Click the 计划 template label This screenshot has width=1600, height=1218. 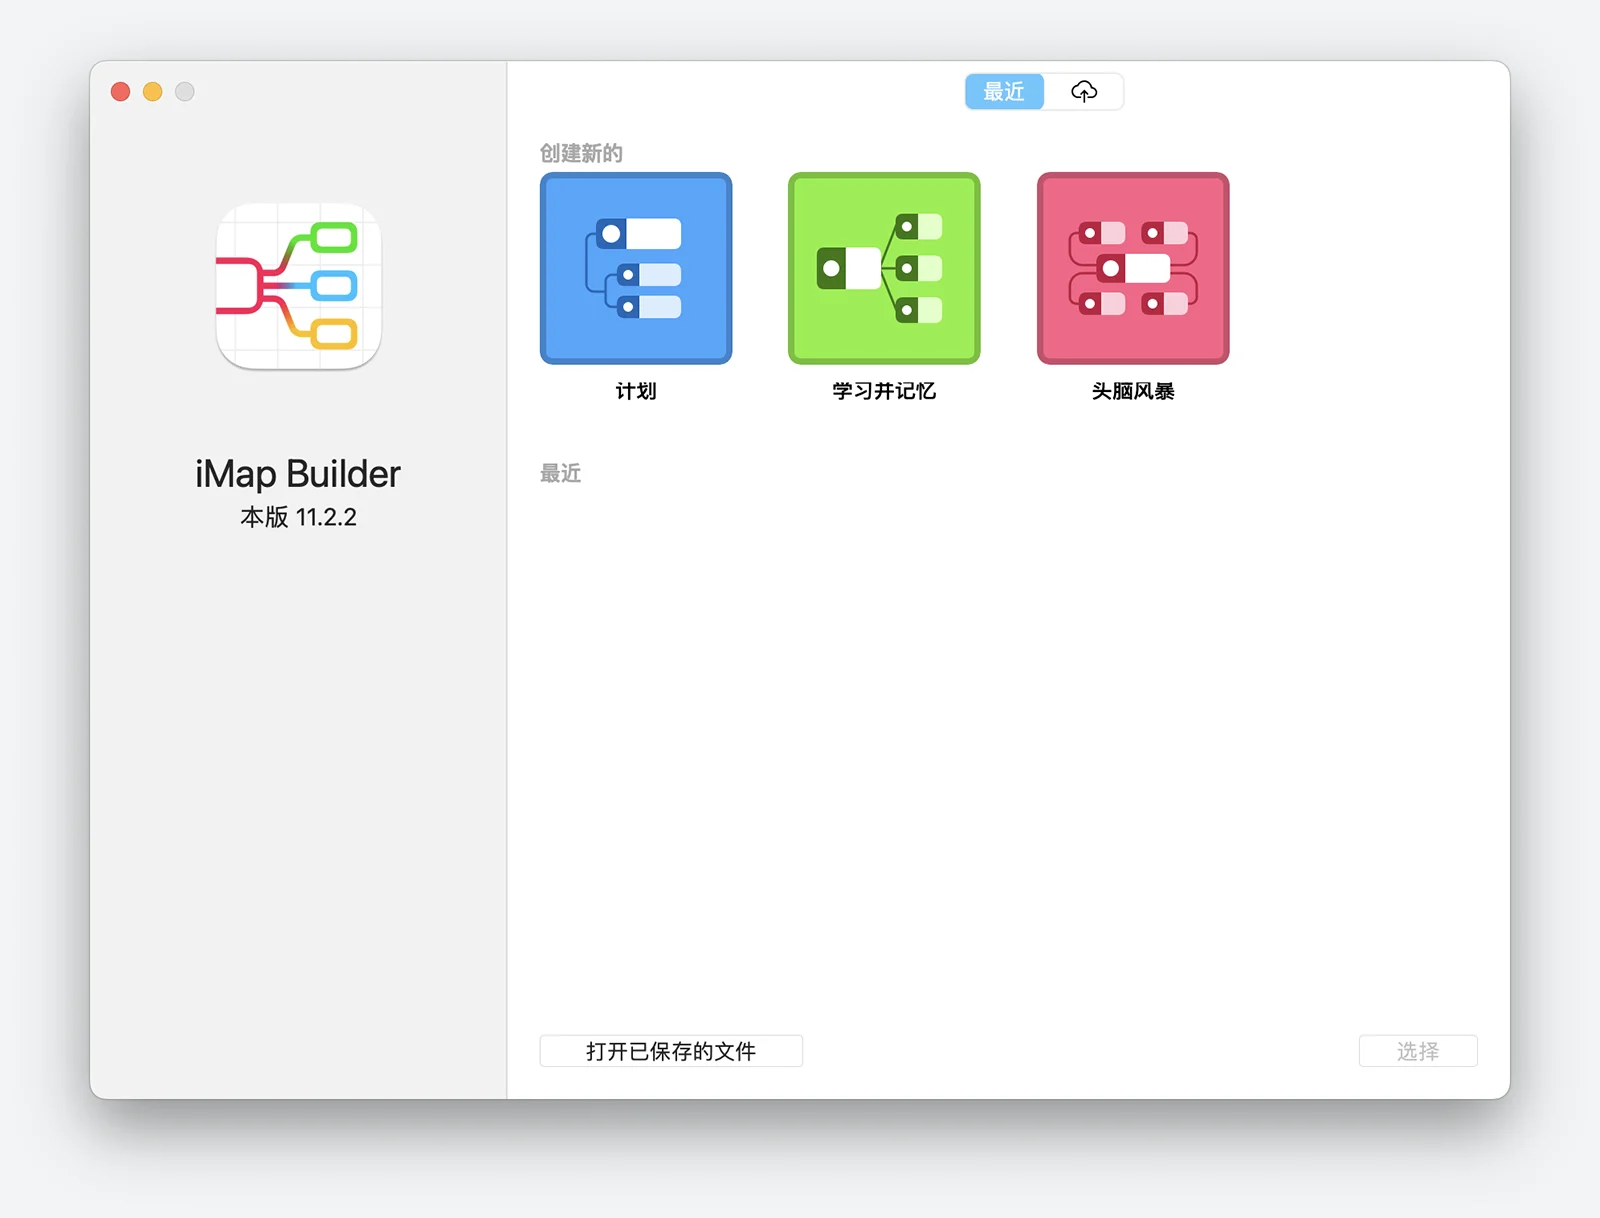pos(636,391)
